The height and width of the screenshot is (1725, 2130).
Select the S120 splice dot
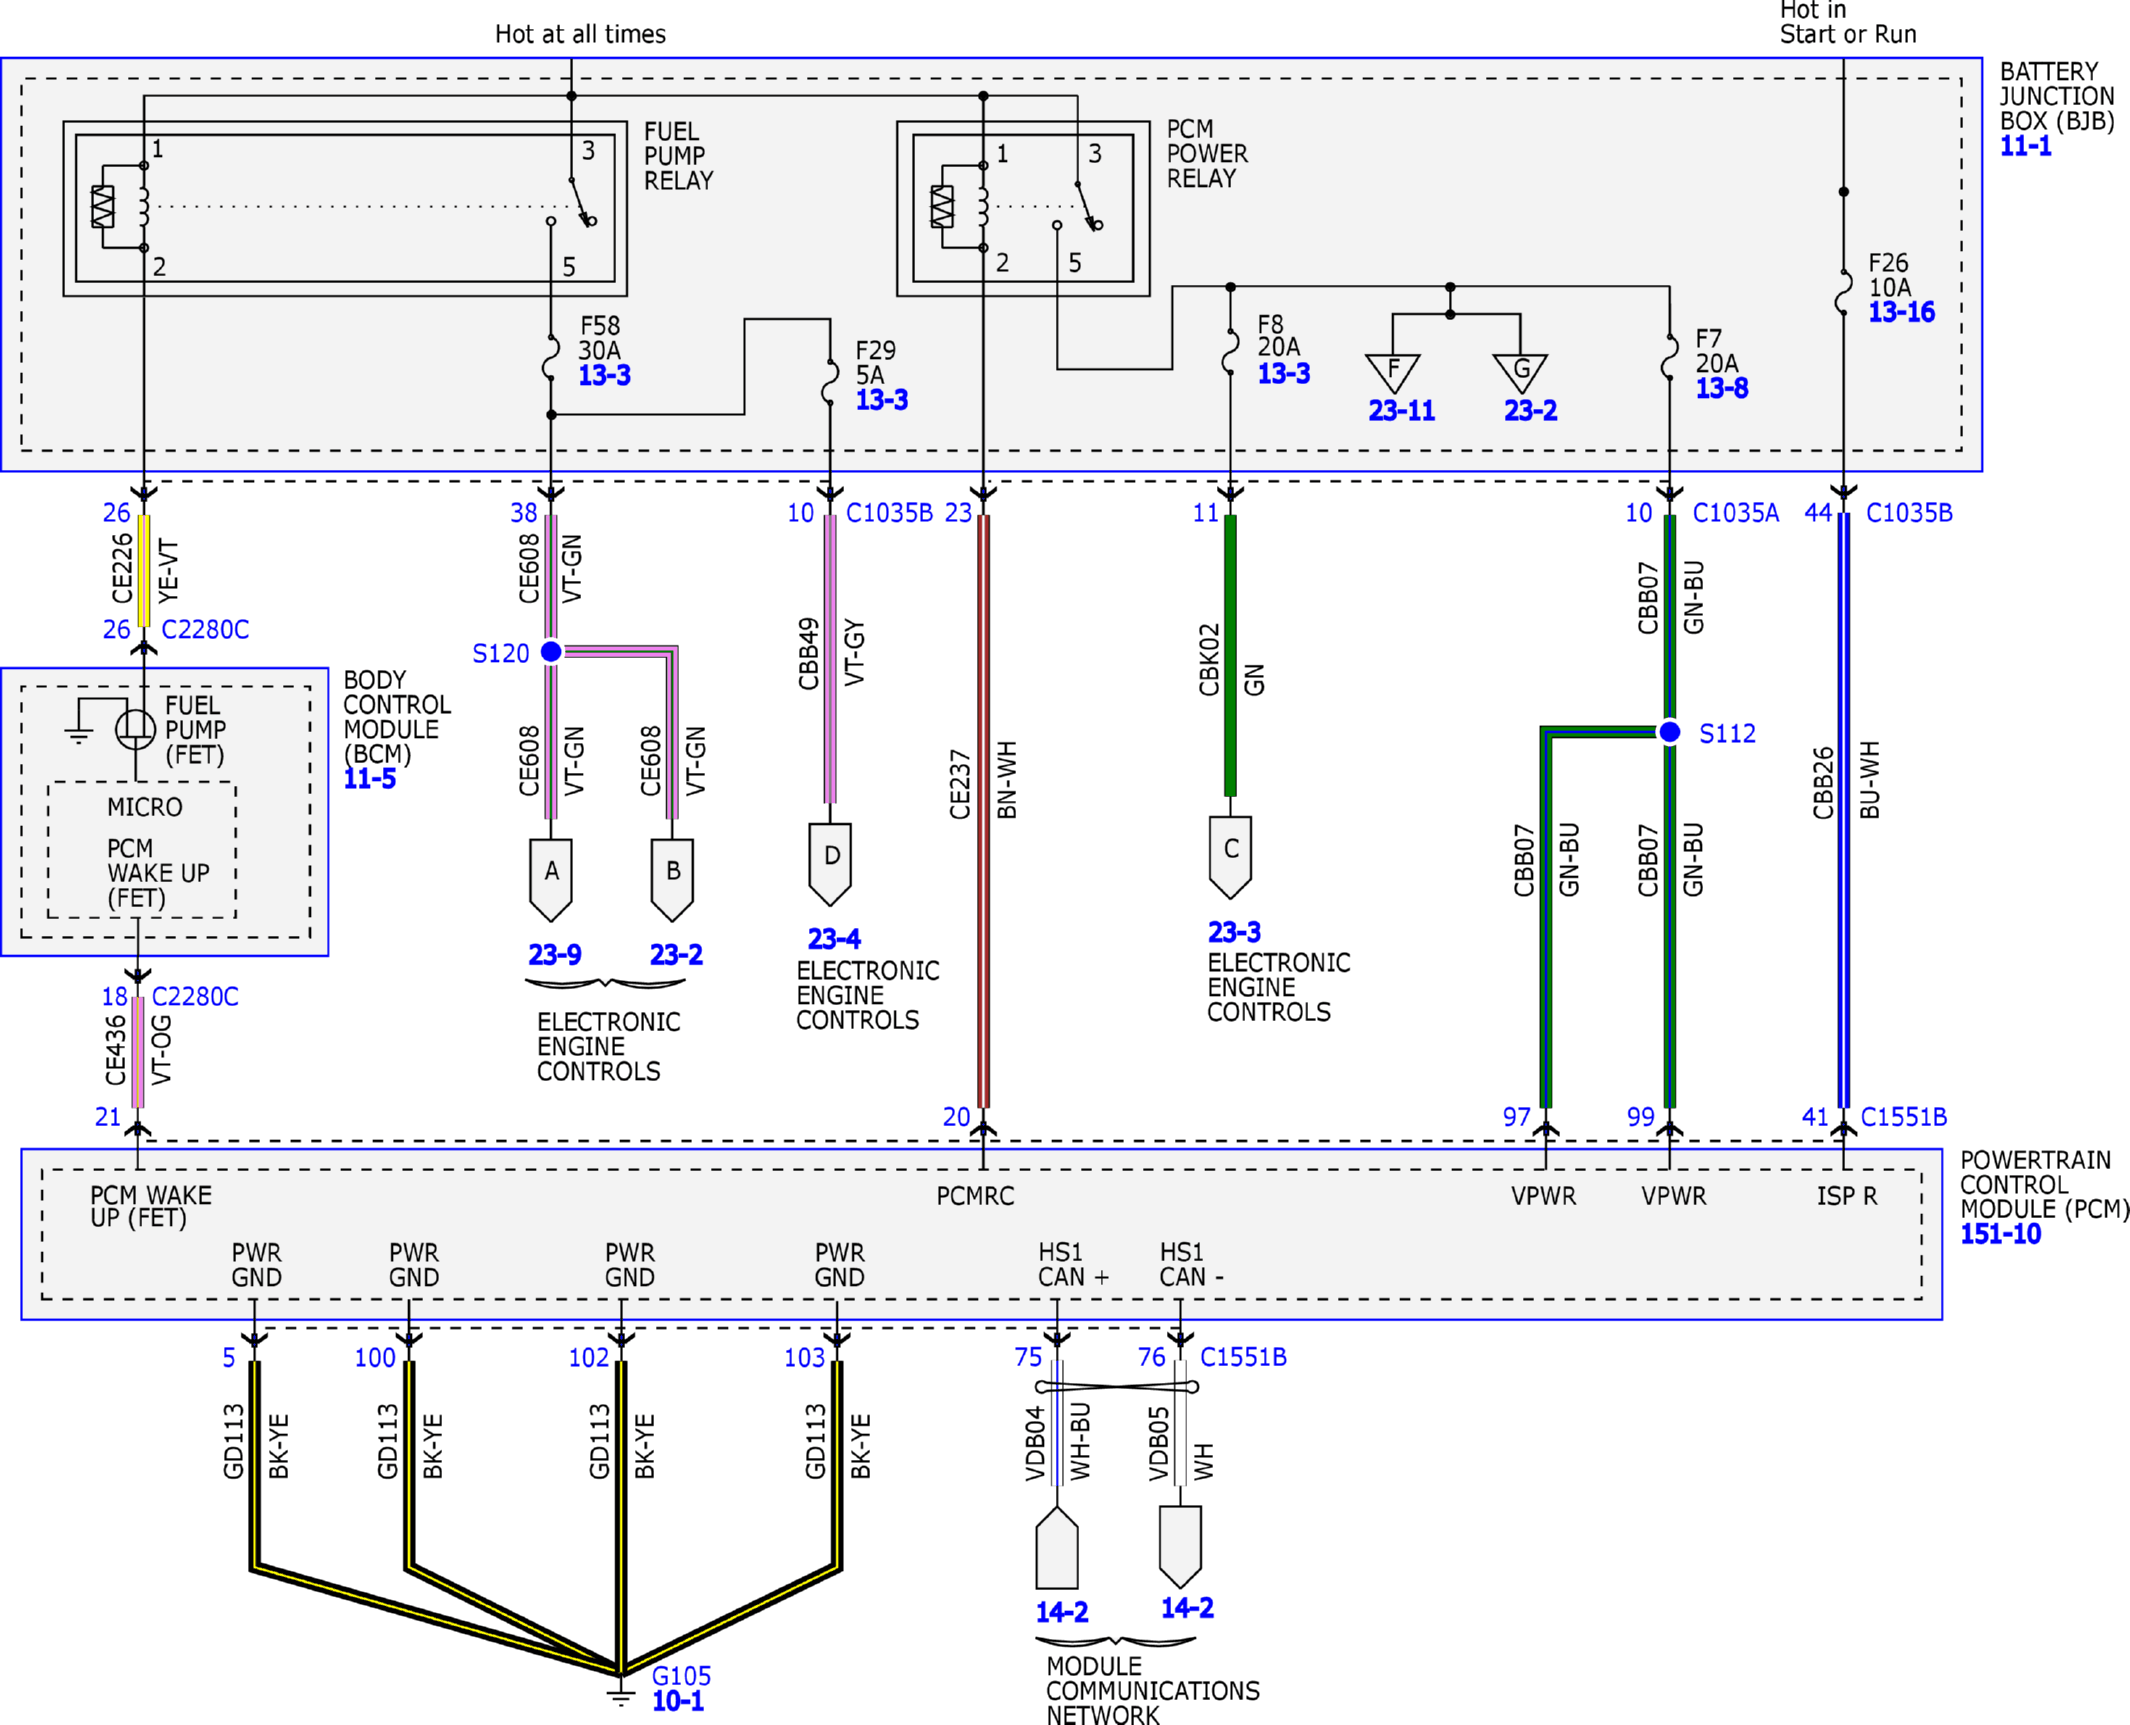[x=551, y=652]
